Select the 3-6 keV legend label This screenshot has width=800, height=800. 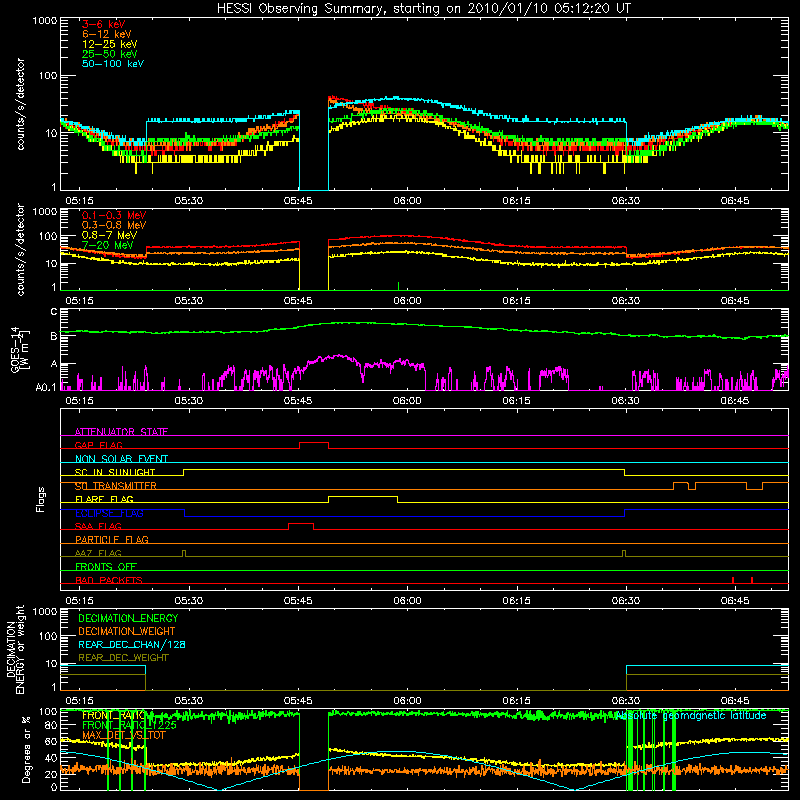click(x=103, y=24)
